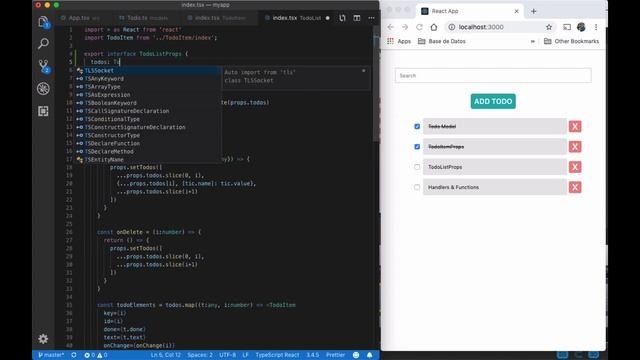Go back in Chrome browser
The image size is (640, 360).
coord(391,27)
